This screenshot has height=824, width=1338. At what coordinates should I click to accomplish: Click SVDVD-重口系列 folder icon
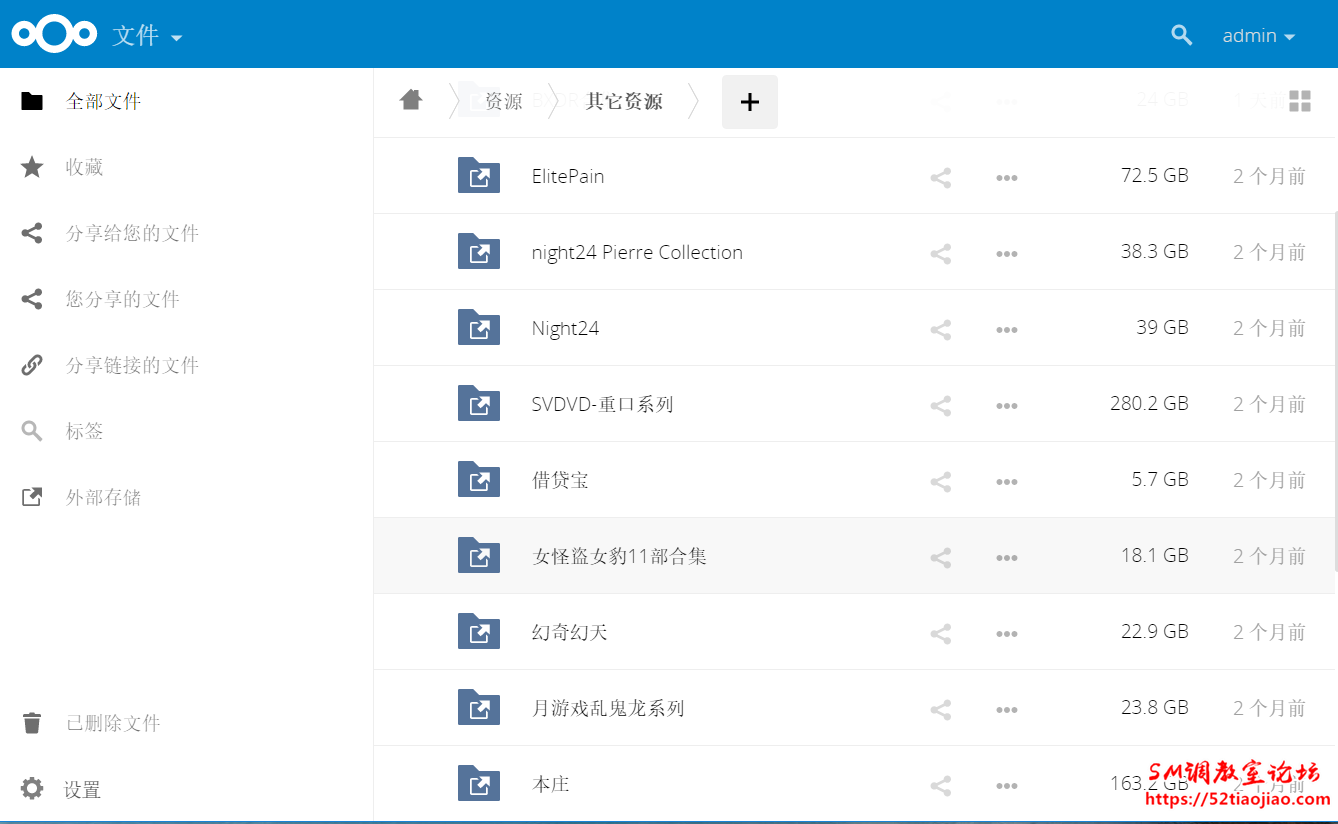click(x=479, y=403)
